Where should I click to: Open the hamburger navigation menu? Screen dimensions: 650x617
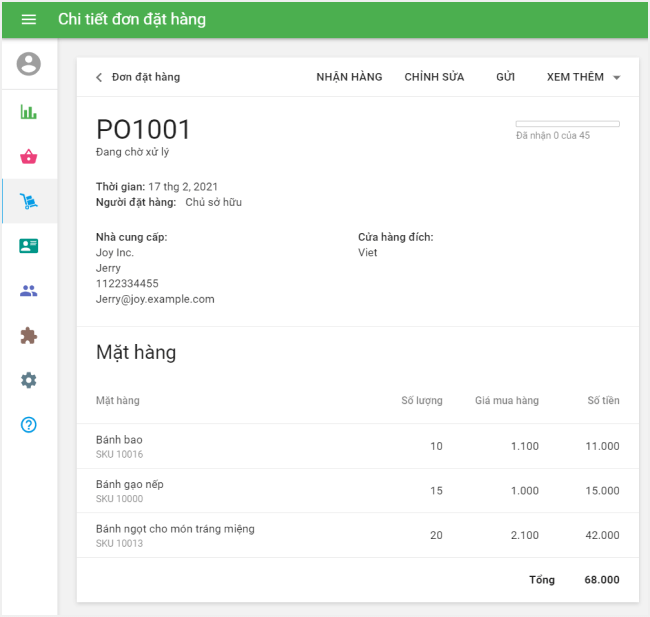coord(28,20)
